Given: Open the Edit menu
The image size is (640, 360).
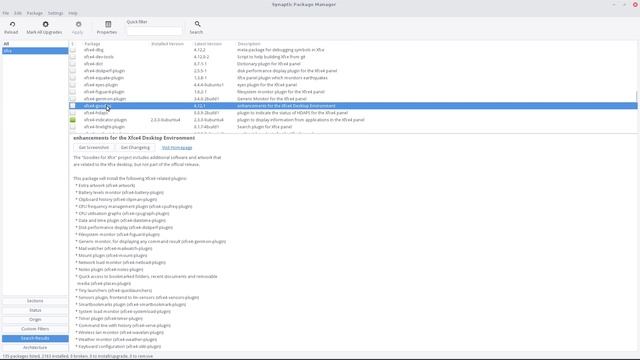Looking at the screenshot, I should 18,13.
